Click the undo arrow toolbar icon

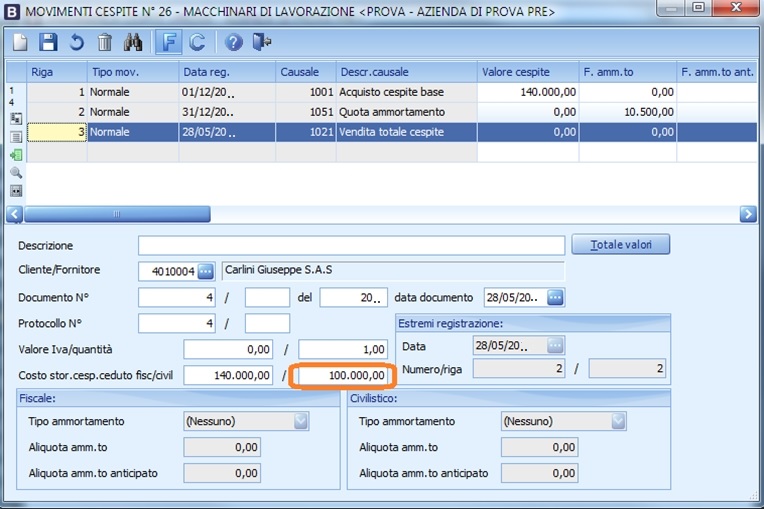(76, 42)
